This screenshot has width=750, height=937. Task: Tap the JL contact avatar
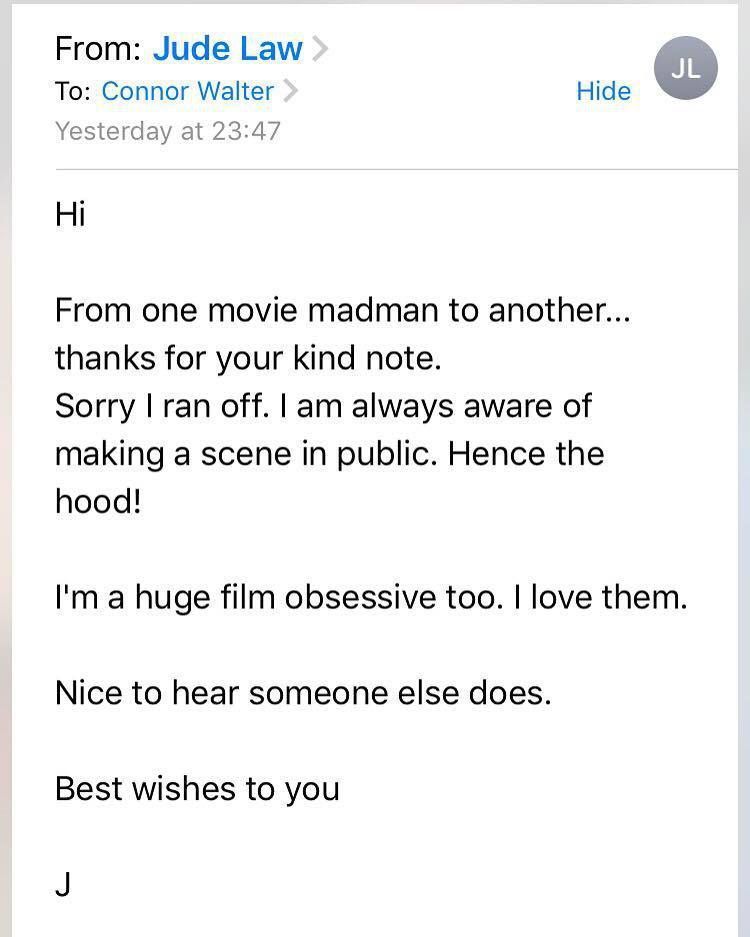tap(685, 69)
